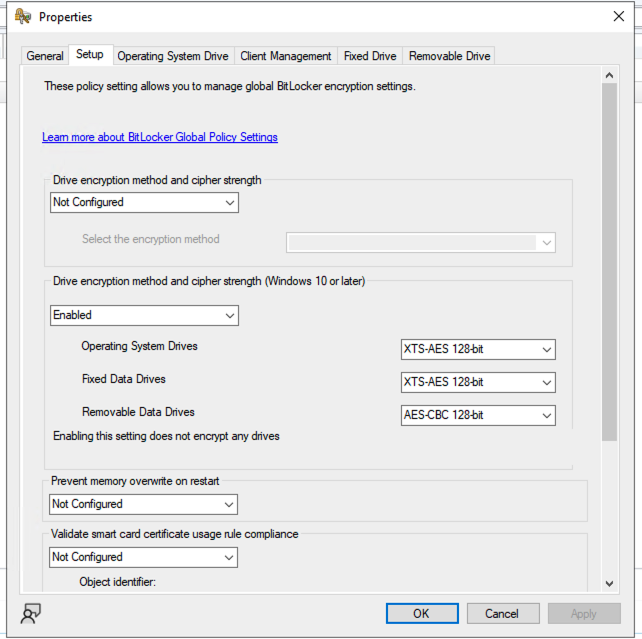642x639 pixels.
Task: Open Prevent memory overwrite on restart dropdown
Action: 143,504
